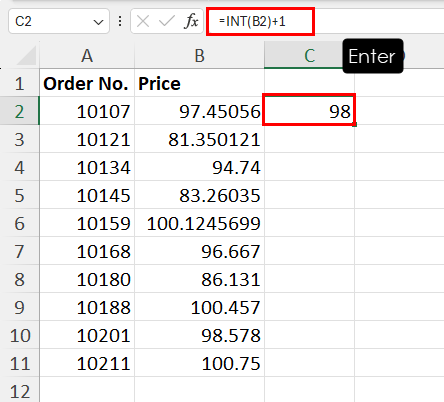Viewport: 444px width, 402px height.
Task: Select cell with order number 10159
Action: click(87, 223)
